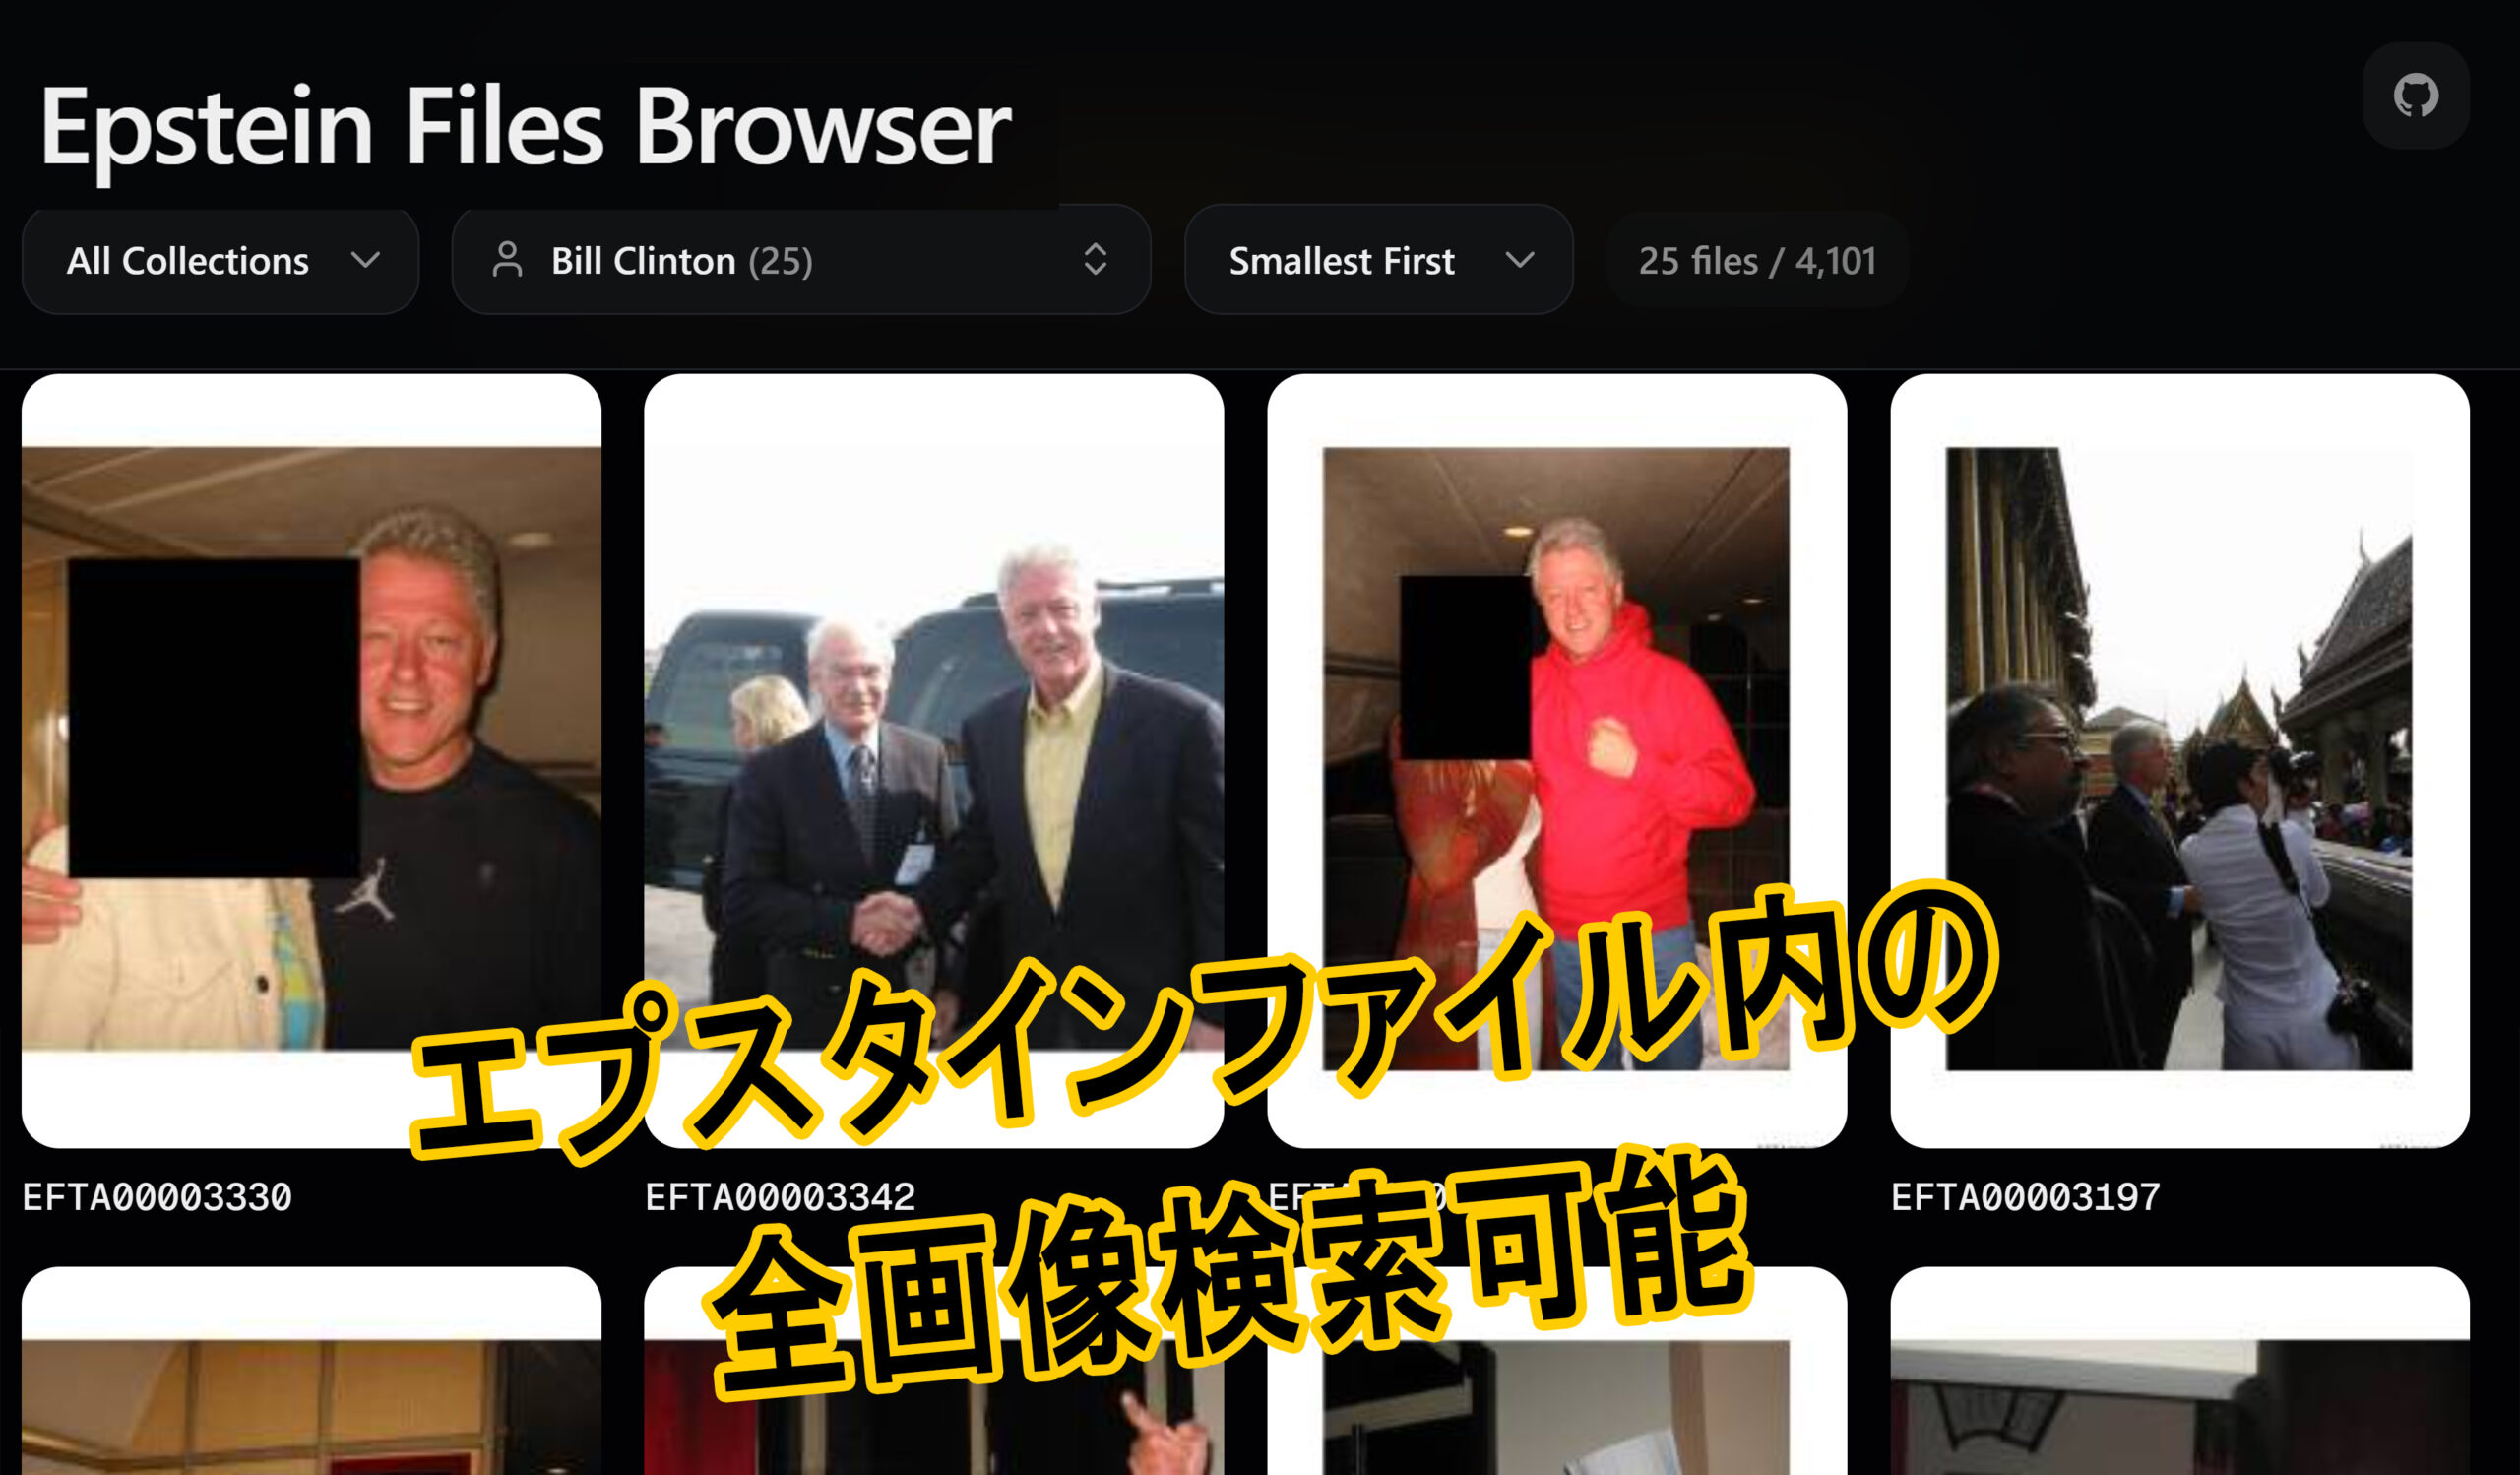Viewport: 2520px width, 1475px height.
Task: Change the Smallest First sort order
Action: coord(1342,261)
